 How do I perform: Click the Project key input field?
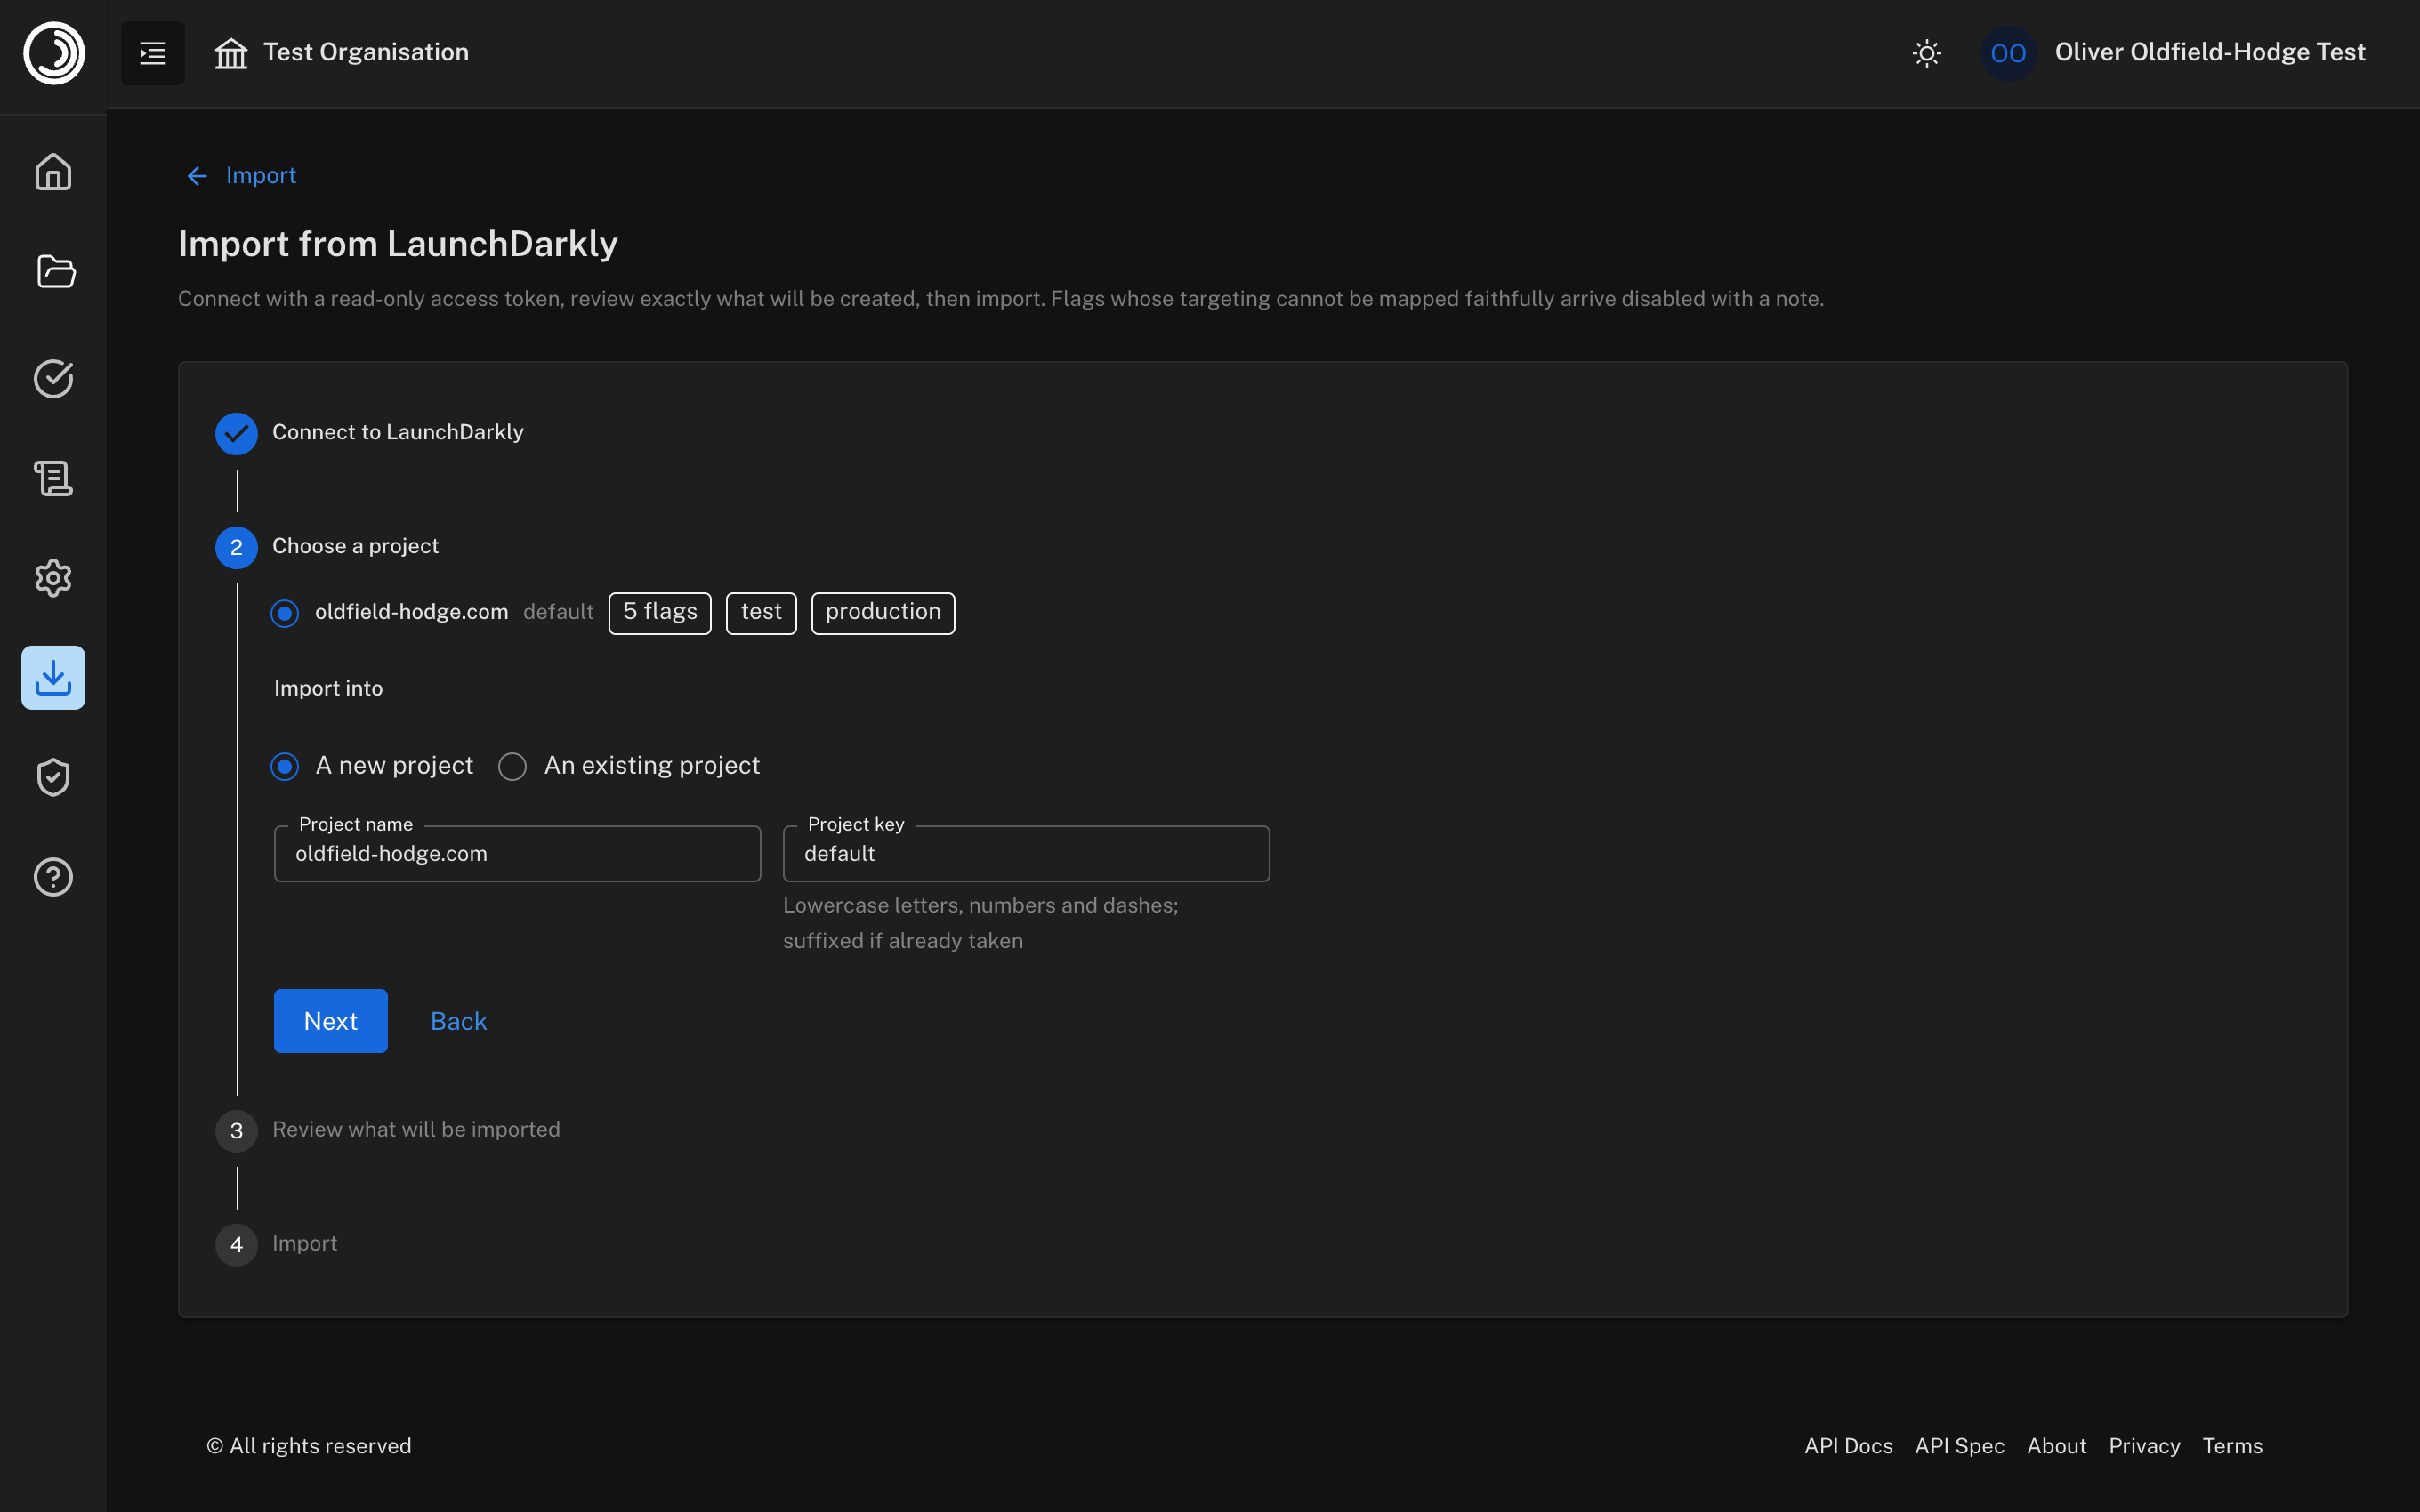tap(1026, 854)
